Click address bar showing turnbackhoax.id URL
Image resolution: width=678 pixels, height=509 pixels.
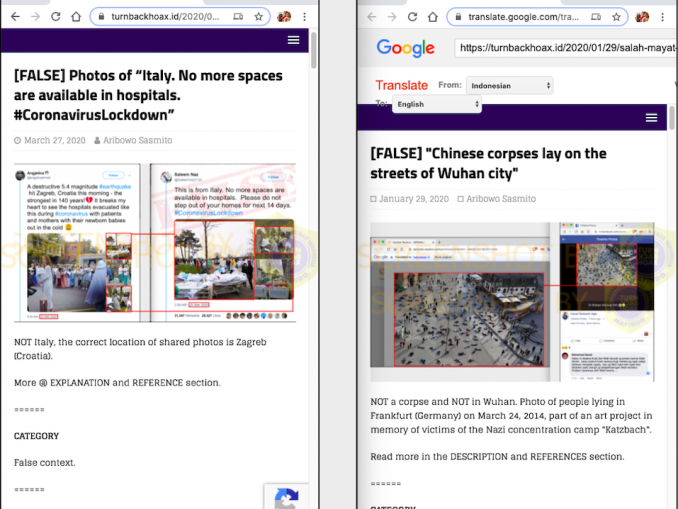(x=180, y=17)
